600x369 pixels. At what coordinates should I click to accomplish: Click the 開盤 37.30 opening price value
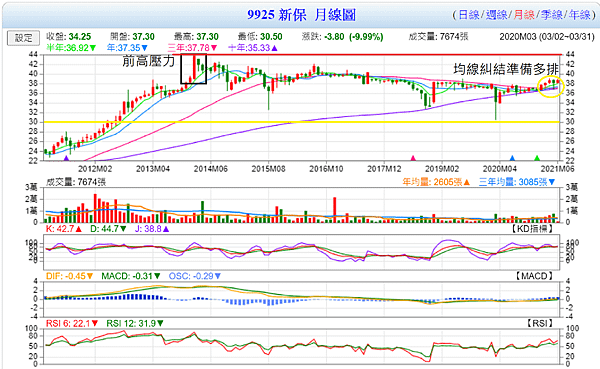coord(132,37)
